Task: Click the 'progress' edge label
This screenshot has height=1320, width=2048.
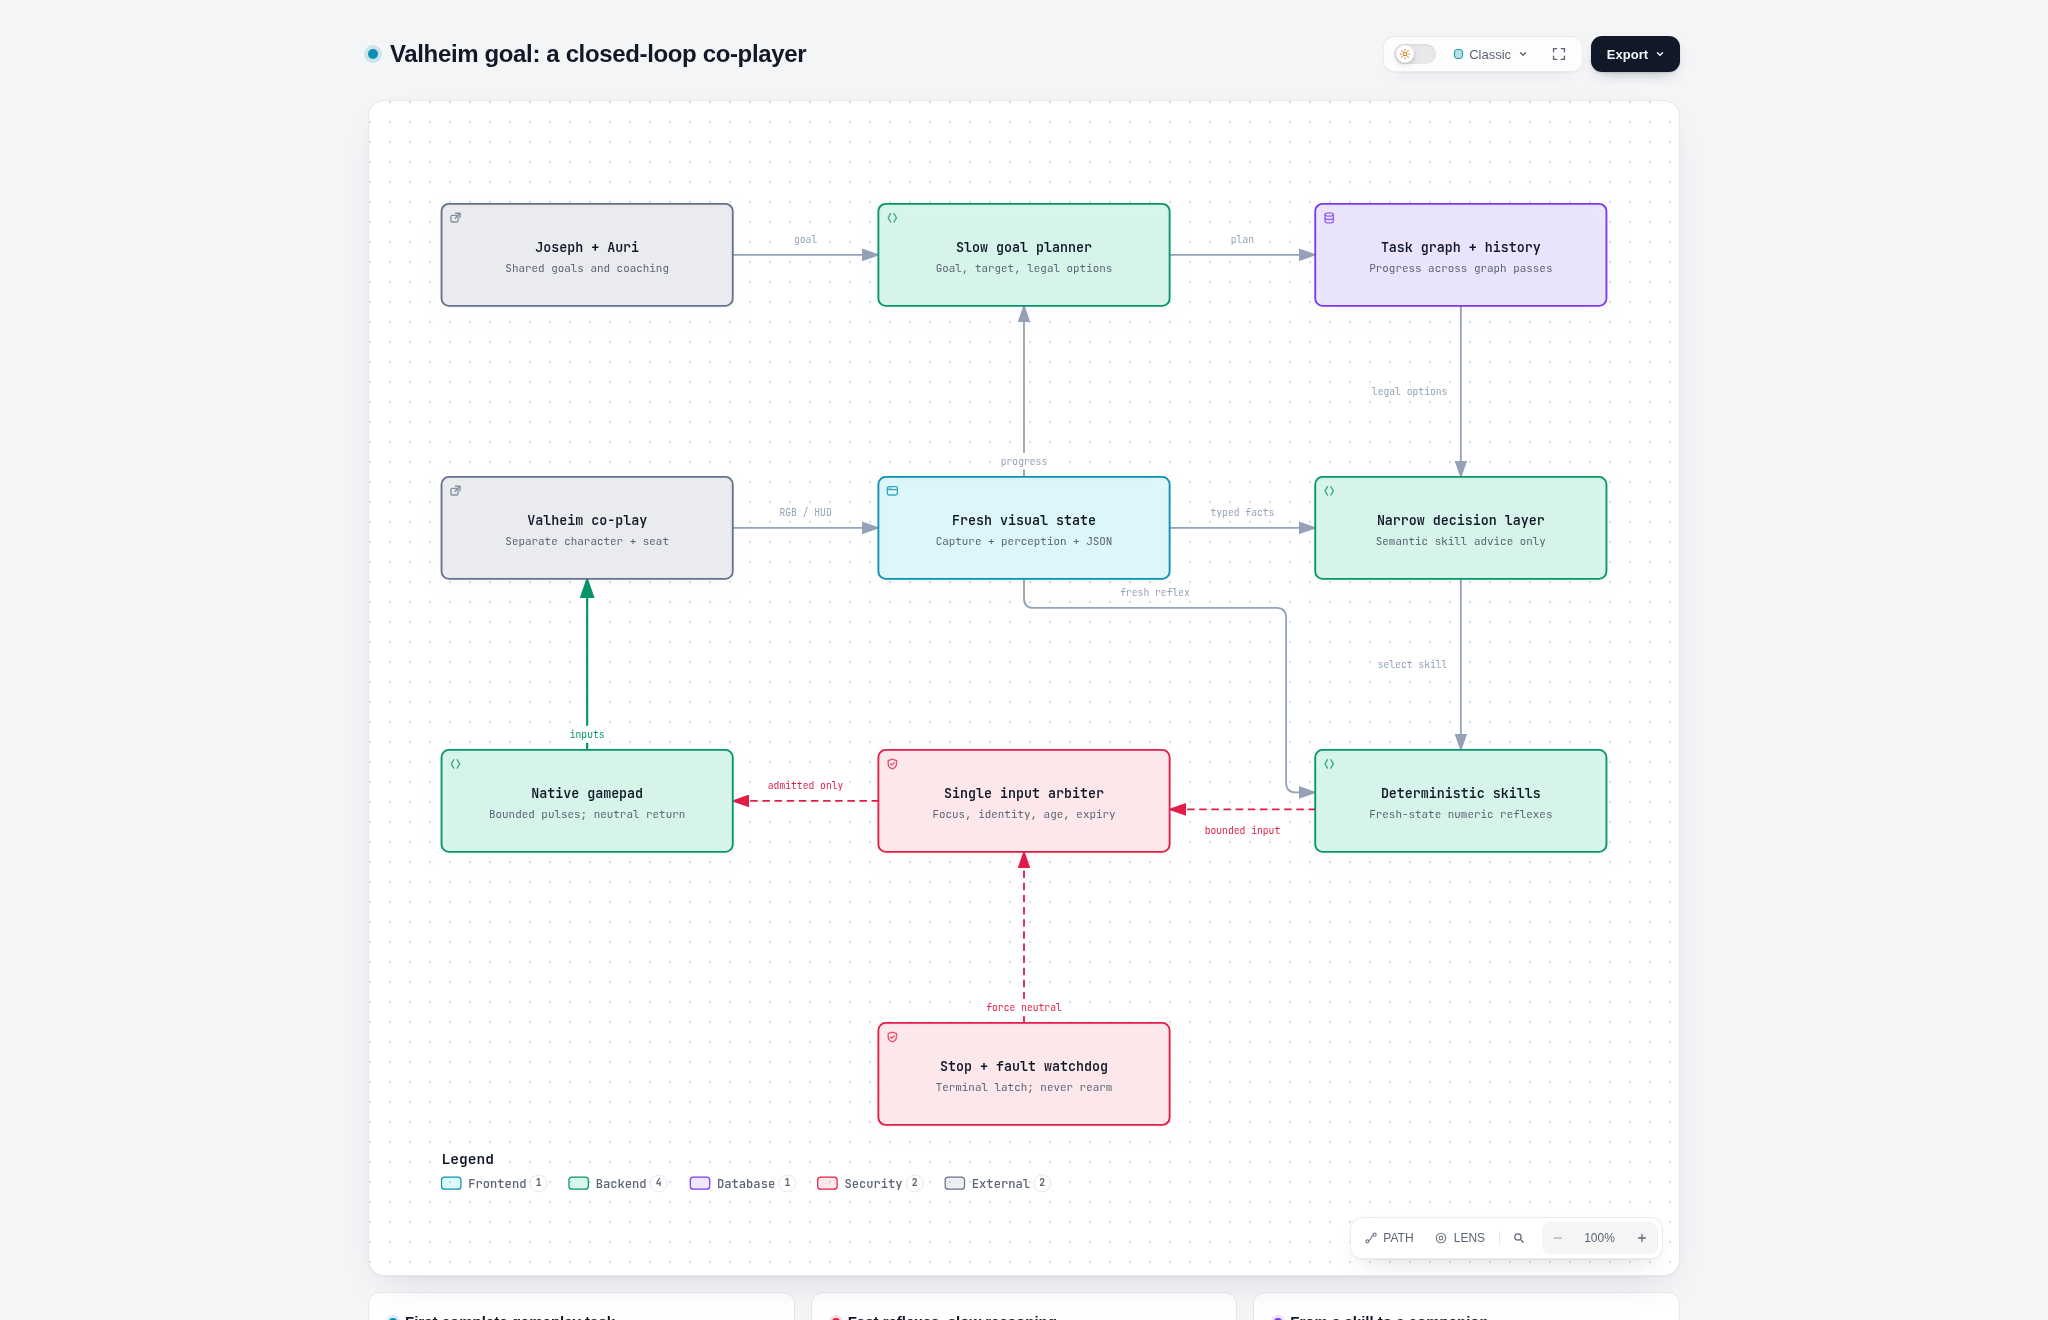Action: point(1024,462)
